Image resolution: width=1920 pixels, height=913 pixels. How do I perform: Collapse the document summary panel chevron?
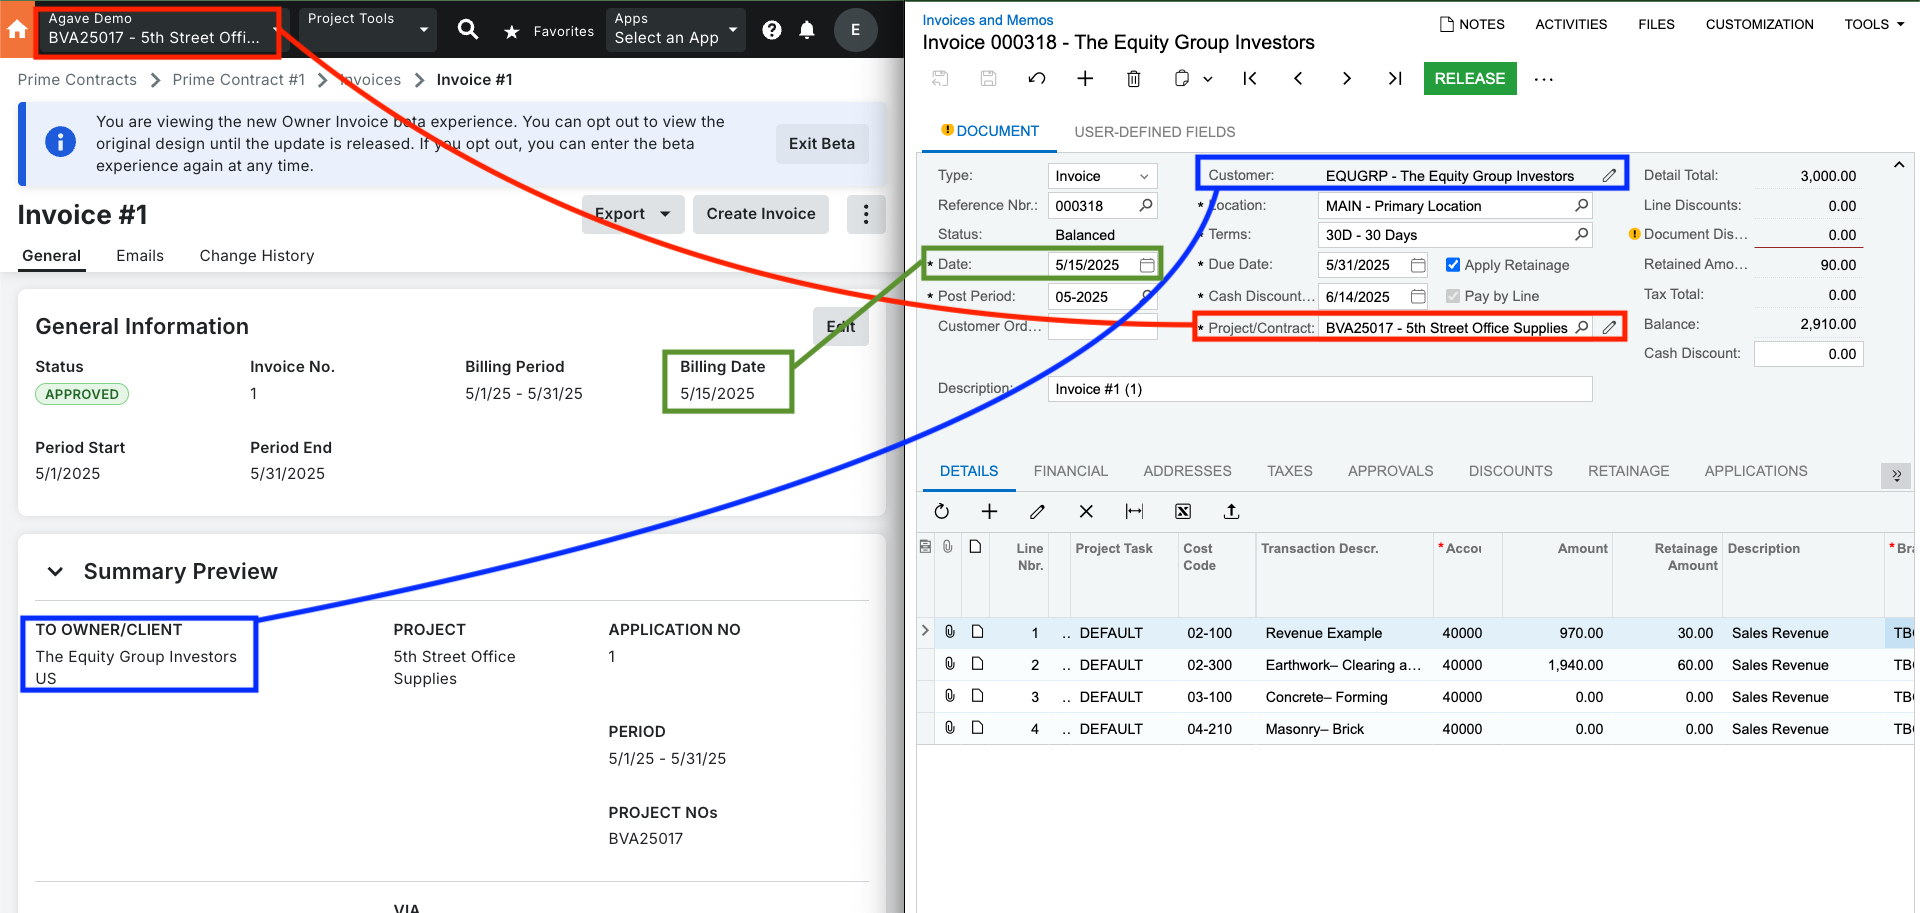coord(1899,165)
